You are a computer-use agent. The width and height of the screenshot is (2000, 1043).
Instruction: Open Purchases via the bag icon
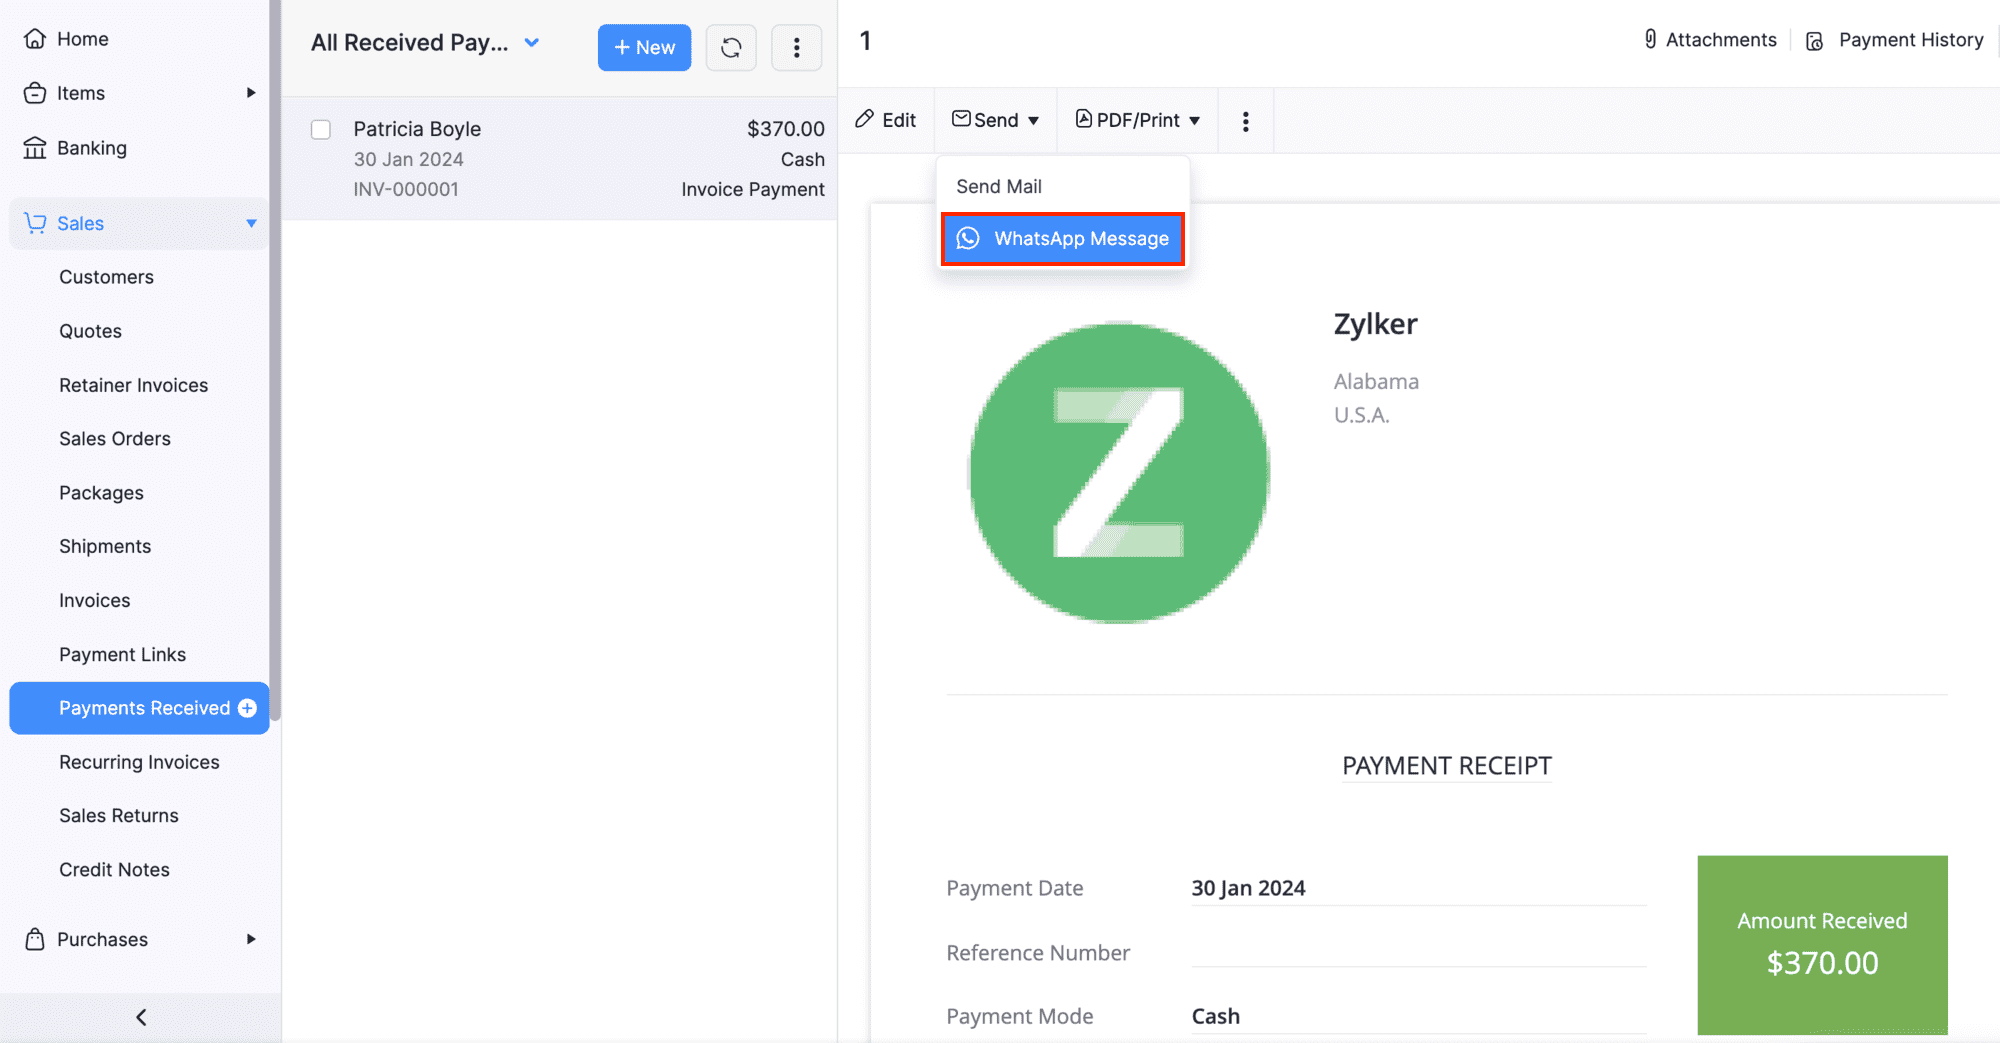pyautogui.click(x=35, y=939)
